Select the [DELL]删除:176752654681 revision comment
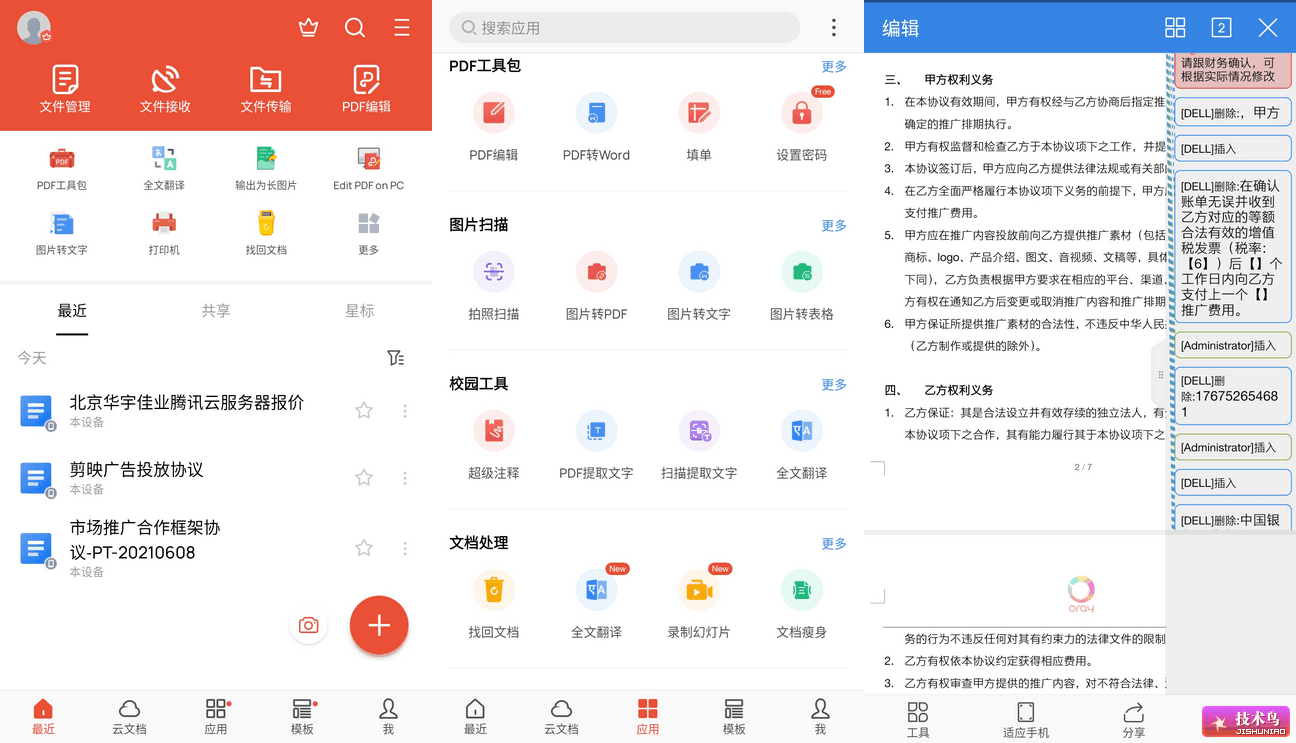 tap(1233, 396)
